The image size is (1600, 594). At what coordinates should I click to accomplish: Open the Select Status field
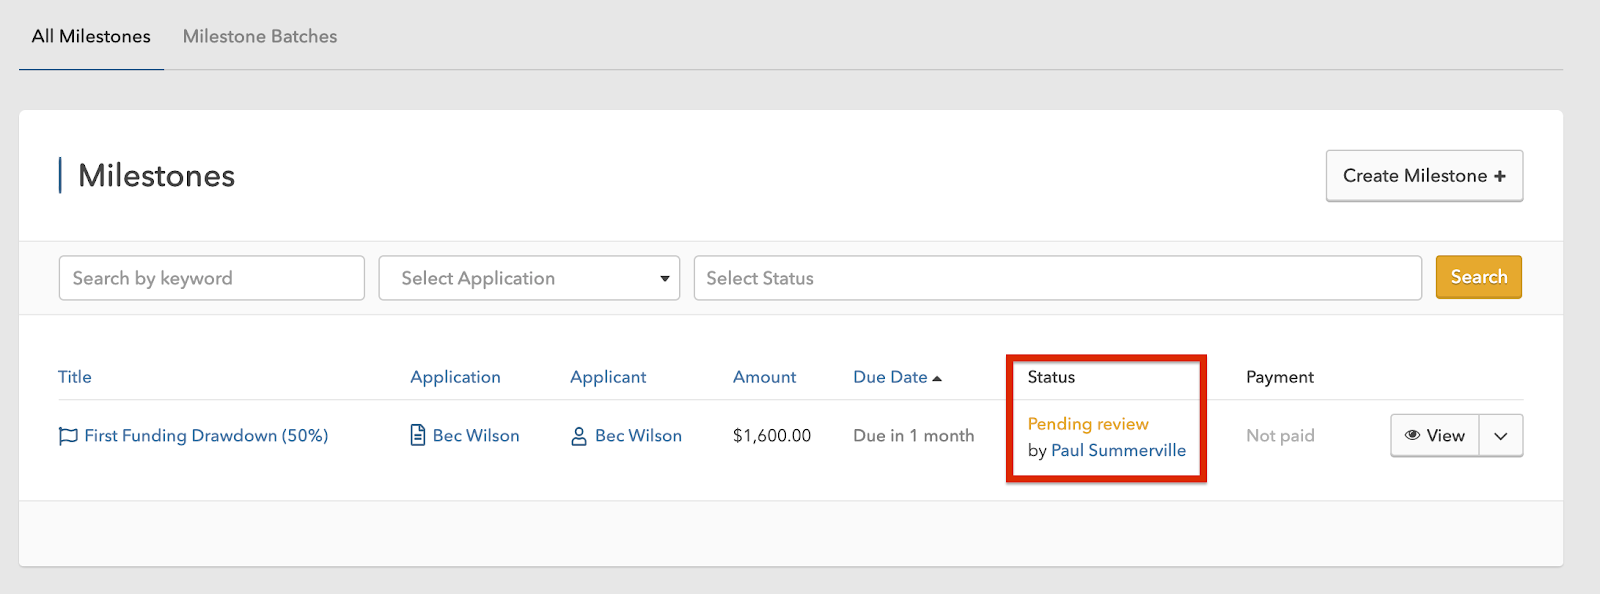1057,278
